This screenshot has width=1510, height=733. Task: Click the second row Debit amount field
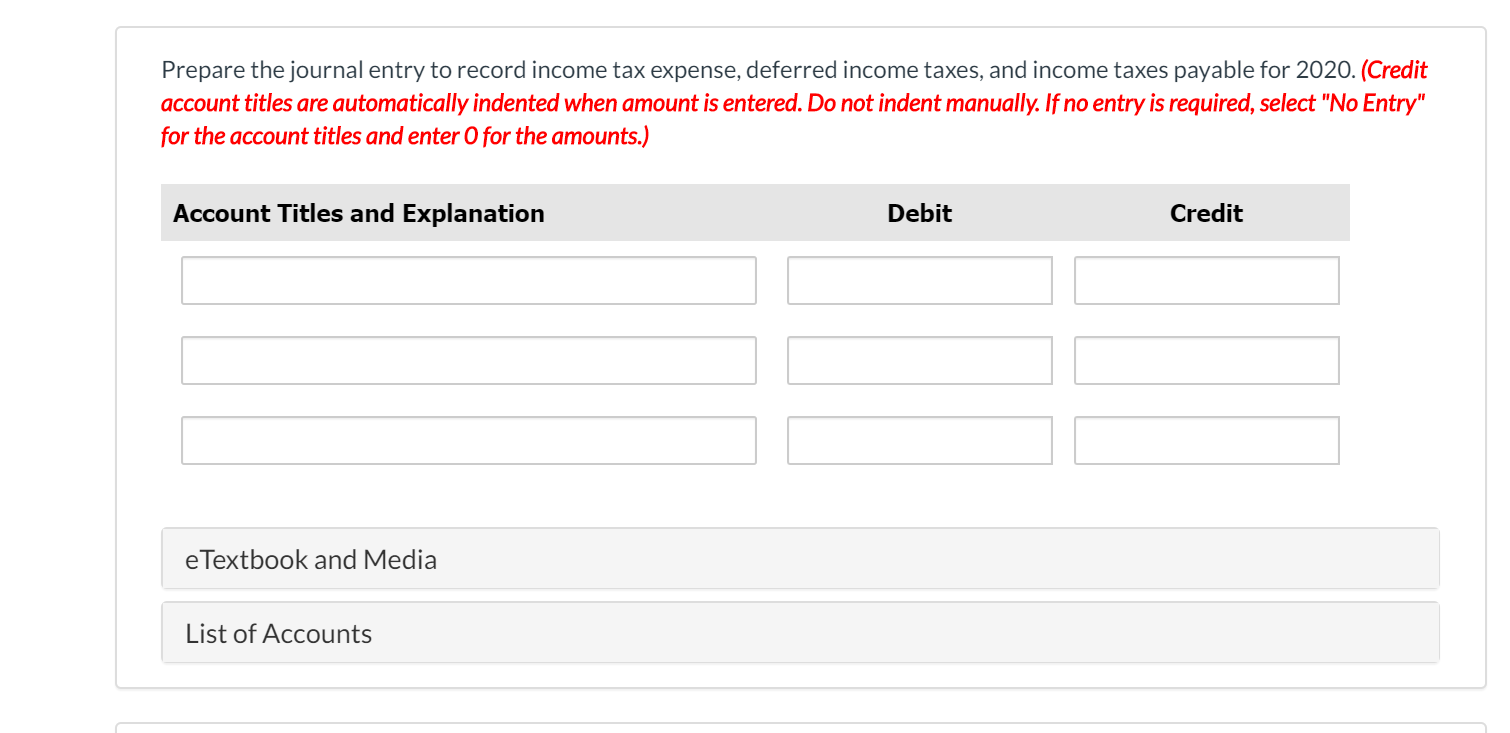coord(919,360)
